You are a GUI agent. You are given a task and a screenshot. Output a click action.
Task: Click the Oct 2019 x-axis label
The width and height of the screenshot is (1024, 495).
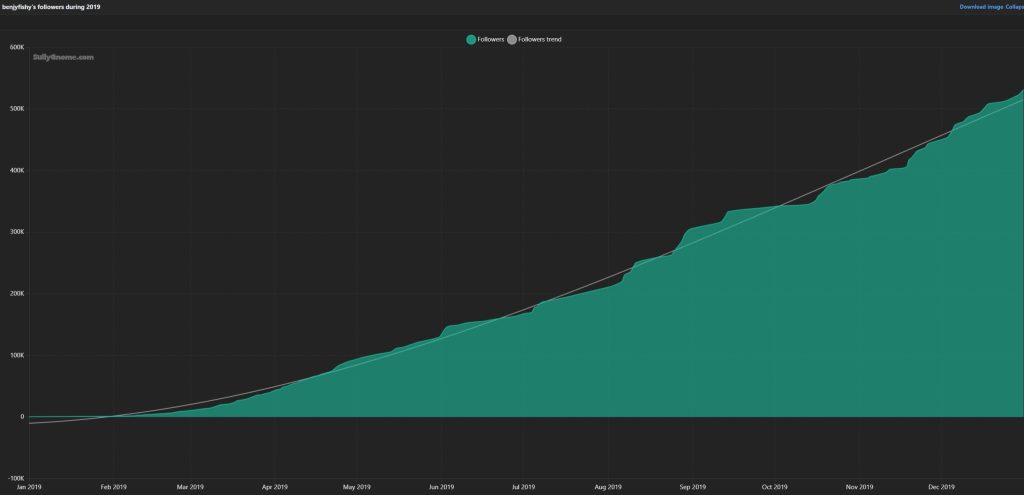[x=775, y=487]
